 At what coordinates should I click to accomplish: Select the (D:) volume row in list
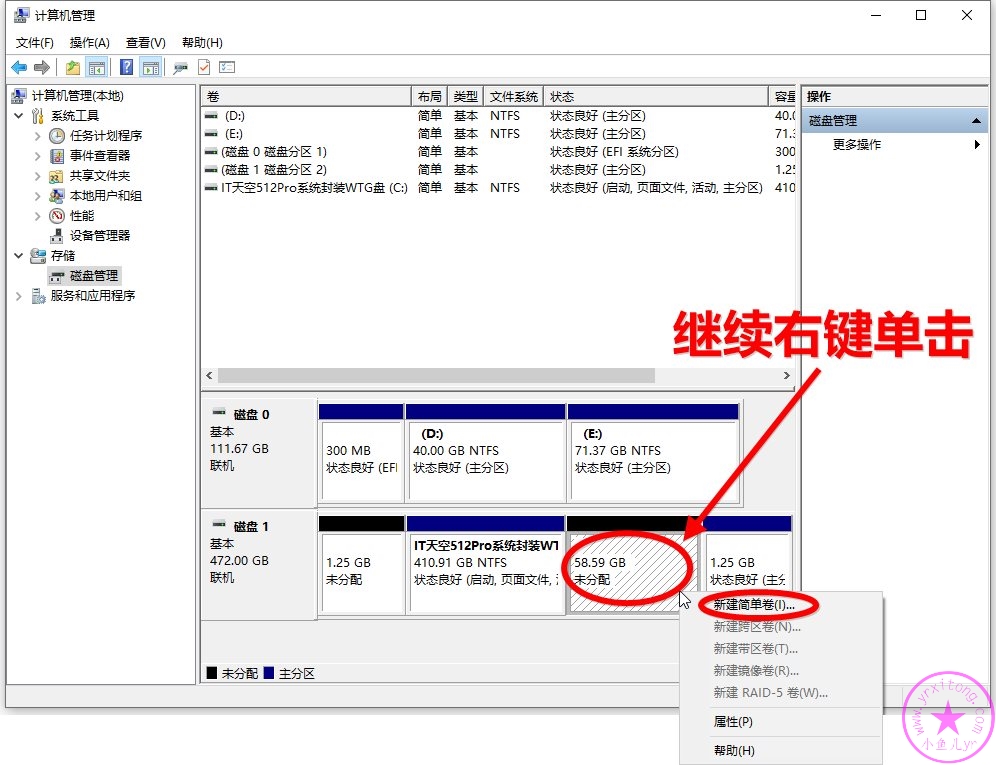point(499,116)
